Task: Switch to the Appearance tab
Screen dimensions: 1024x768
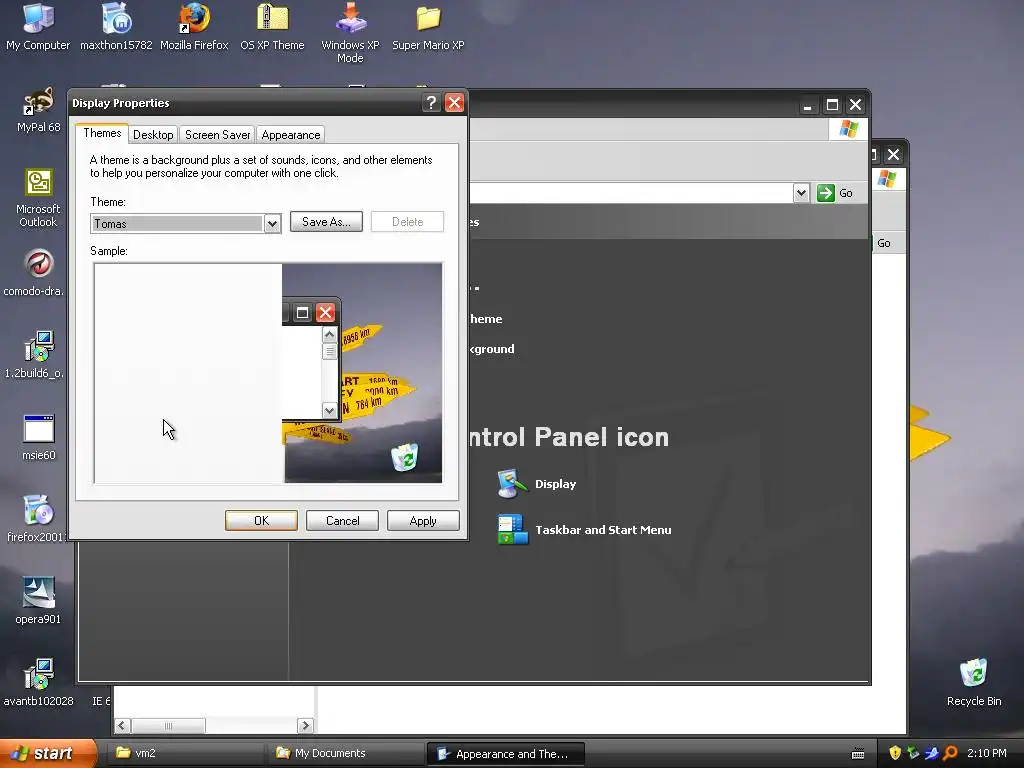Action: [291, 135]
